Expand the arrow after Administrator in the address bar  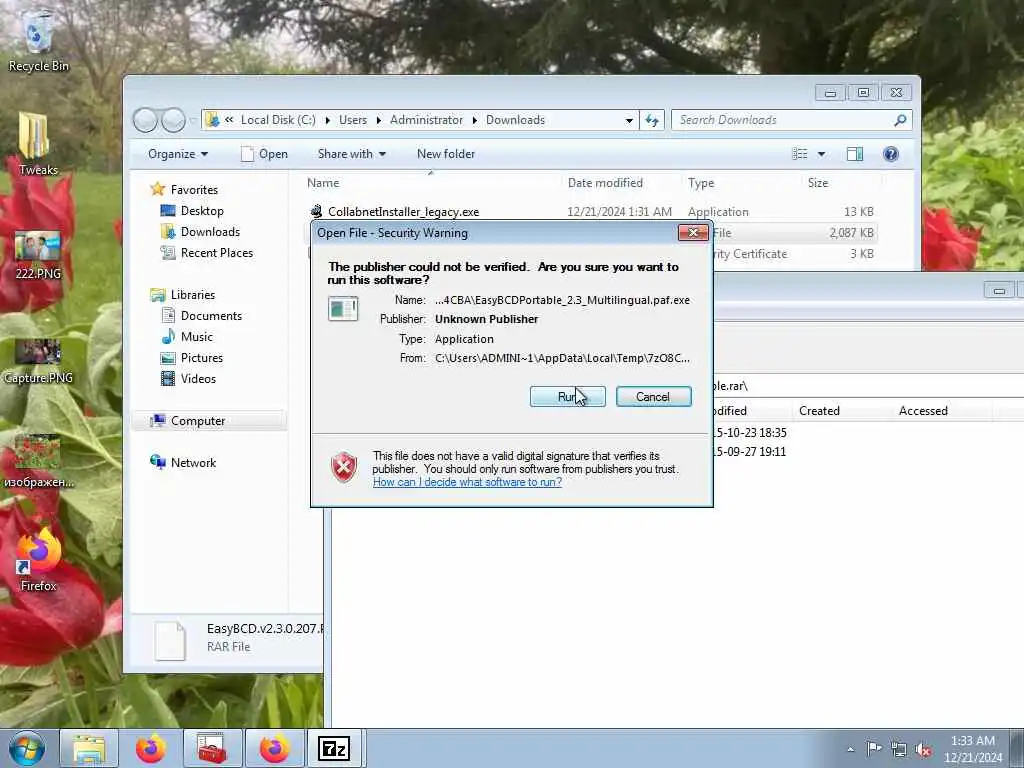[x=475, y=120]
